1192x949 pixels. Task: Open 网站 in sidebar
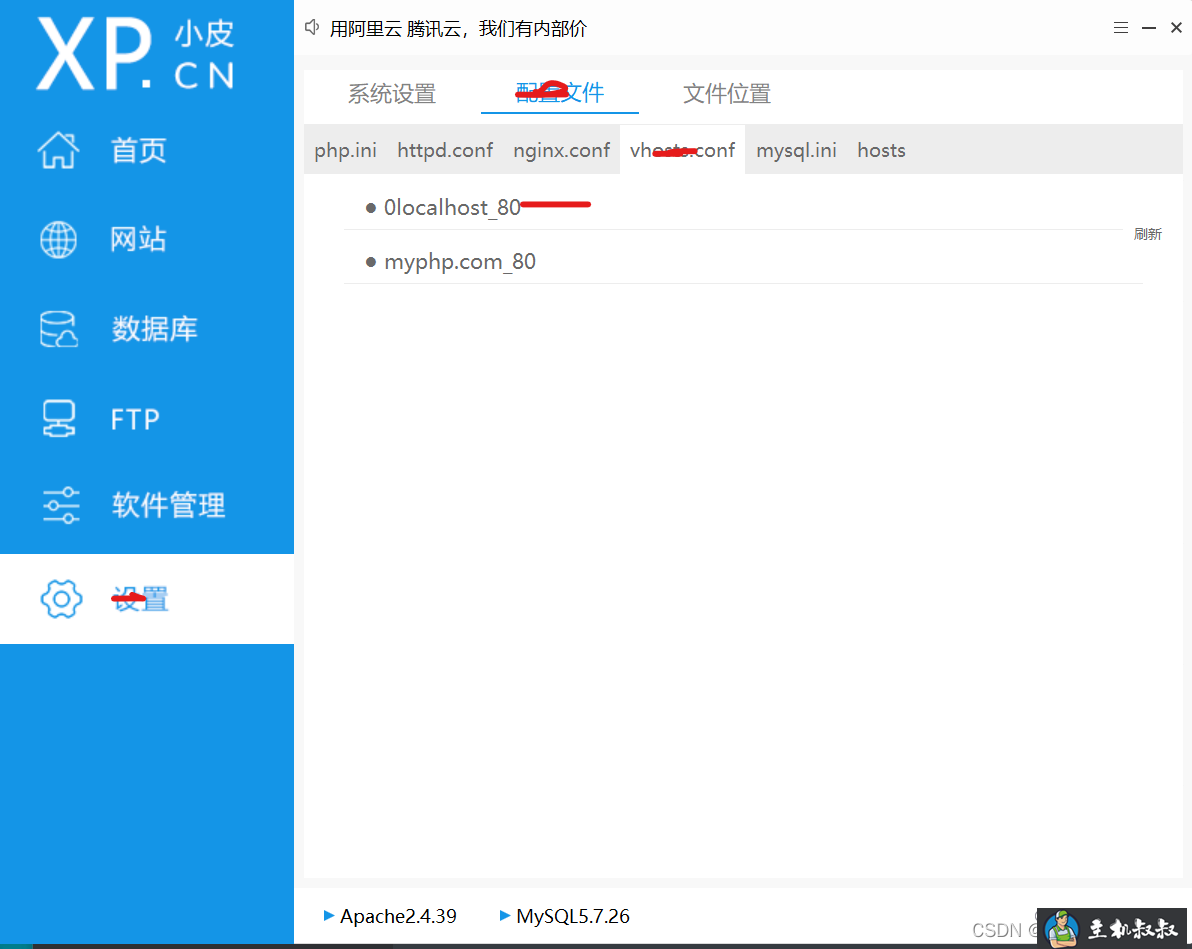[x=138, y=240]
